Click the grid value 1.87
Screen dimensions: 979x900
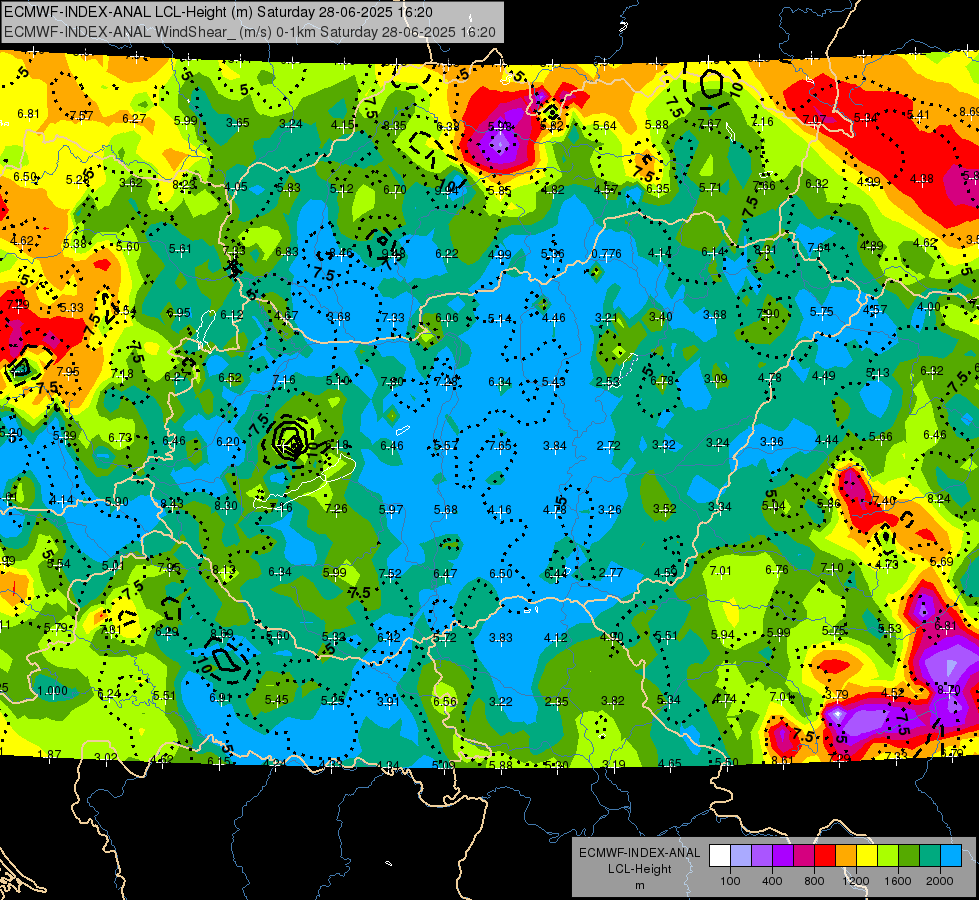pyautogui.click(x=49, y=754)
